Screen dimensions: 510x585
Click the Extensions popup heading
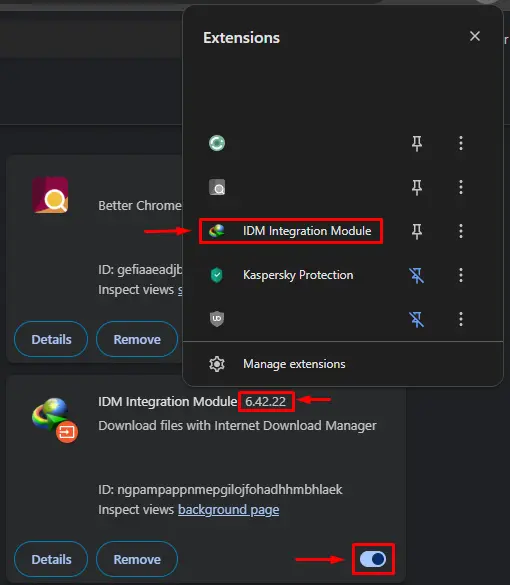pyautogui.click(x=241, y=38)
